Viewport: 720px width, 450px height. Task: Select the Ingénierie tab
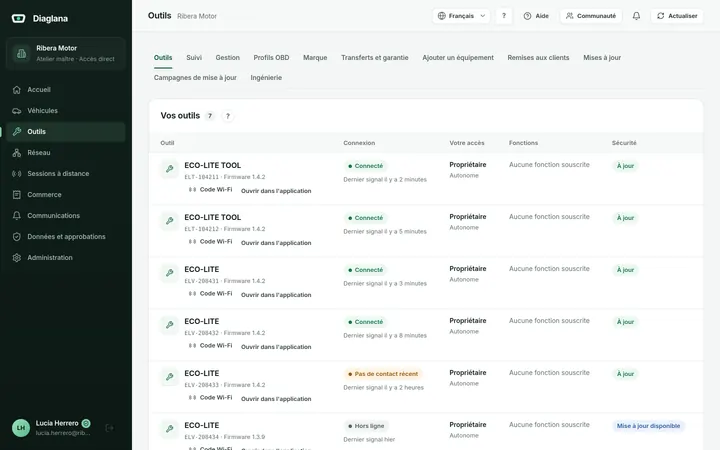266,78
